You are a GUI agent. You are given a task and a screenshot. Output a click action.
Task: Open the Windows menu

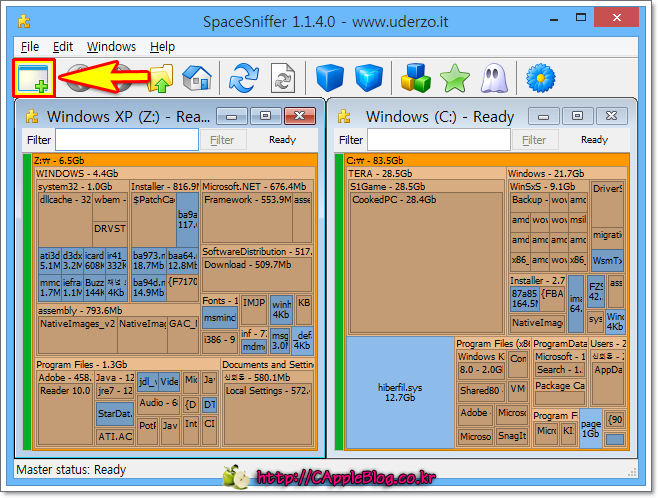pos(111,47)
